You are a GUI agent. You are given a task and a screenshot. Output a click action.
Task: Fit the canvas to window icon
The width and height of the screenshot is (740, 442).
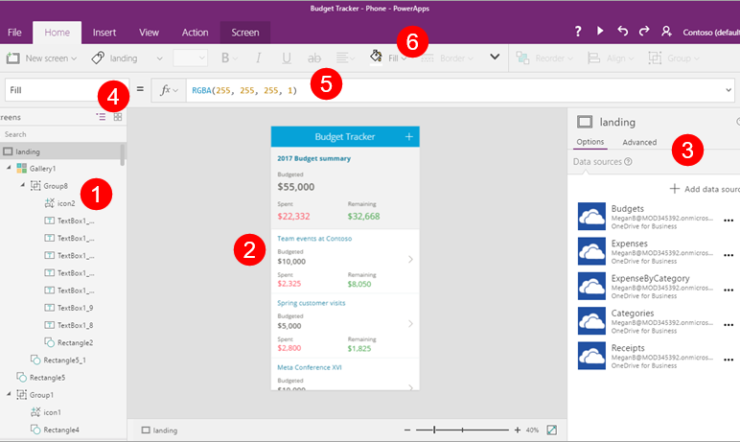551,430
